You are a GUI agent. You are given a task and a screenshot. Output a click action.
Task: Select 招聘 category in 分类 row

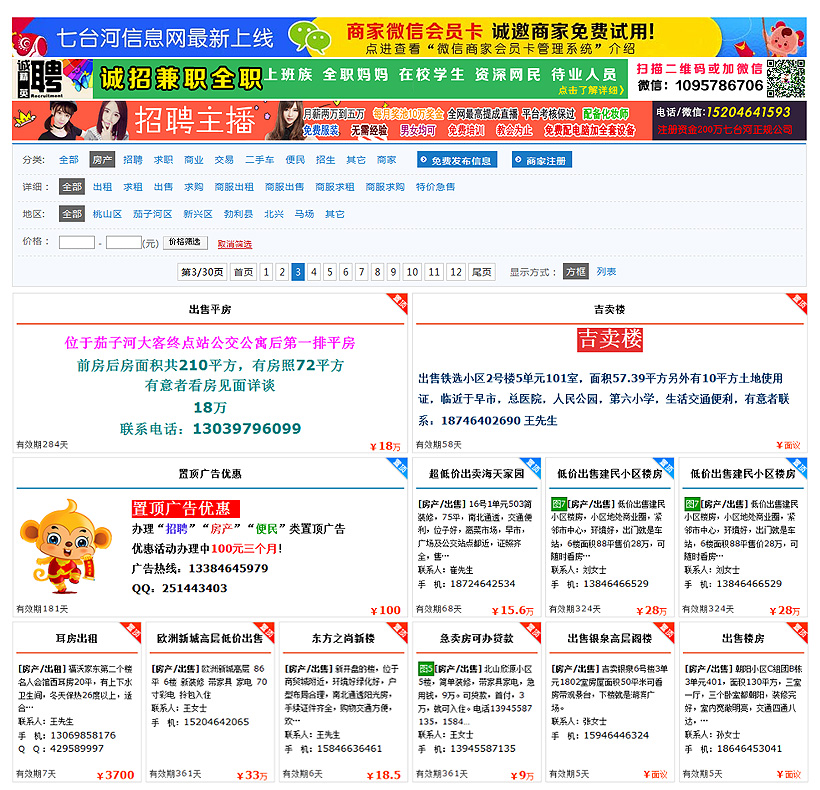coord(133,160)
